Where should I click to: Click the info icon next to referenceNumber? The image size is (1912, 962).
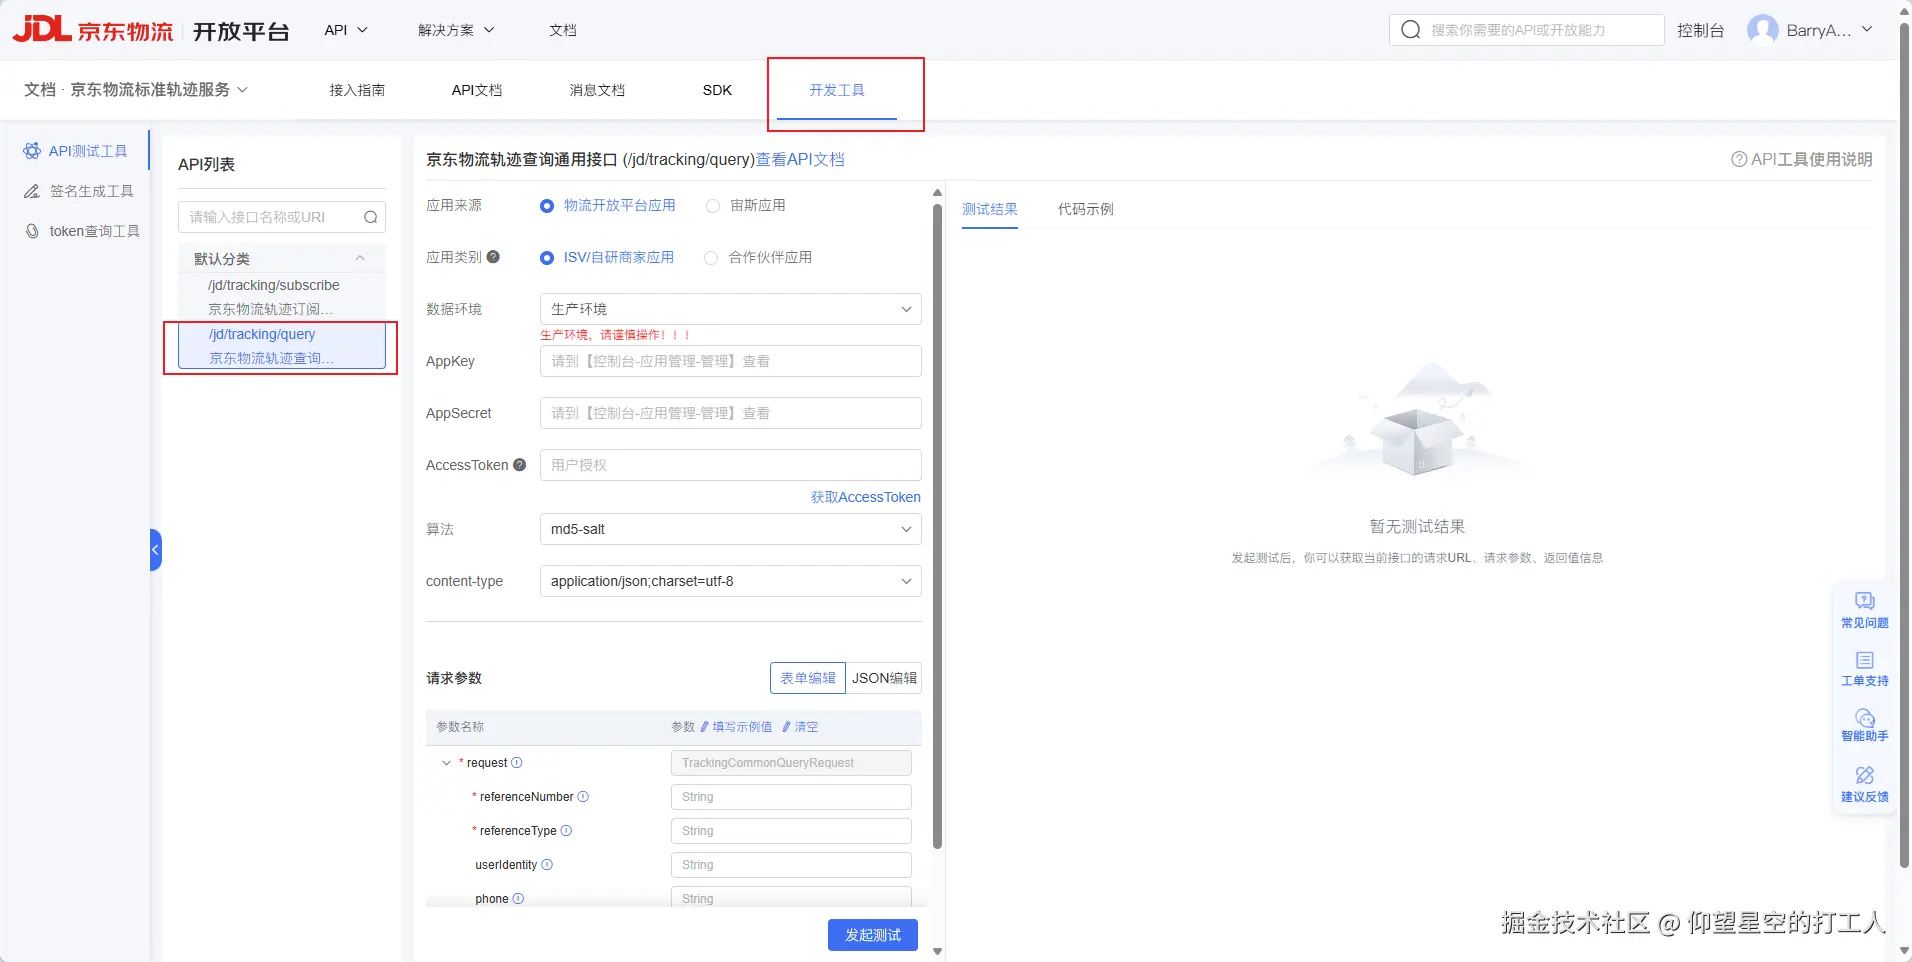point(583,797)
